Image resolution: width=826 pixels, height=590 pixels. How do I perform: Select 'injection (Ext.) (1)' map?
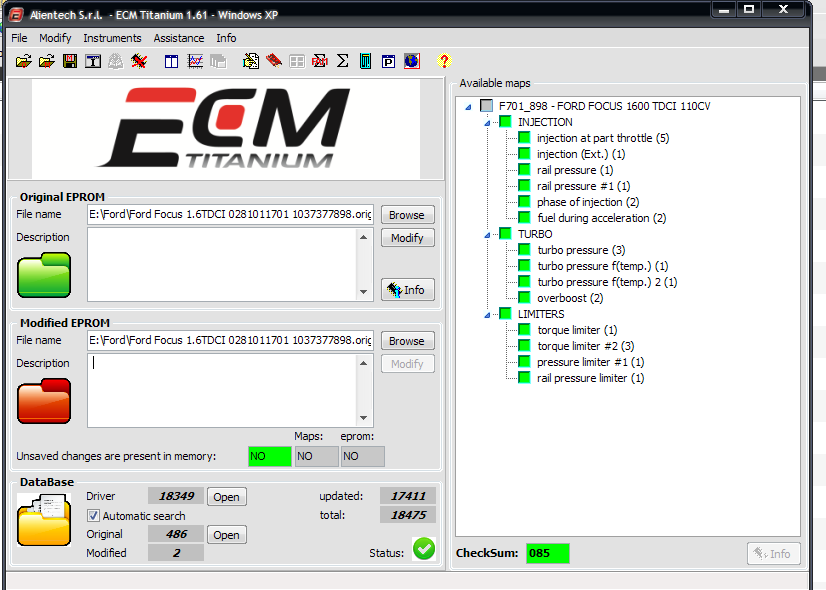[x=581, y=154]
